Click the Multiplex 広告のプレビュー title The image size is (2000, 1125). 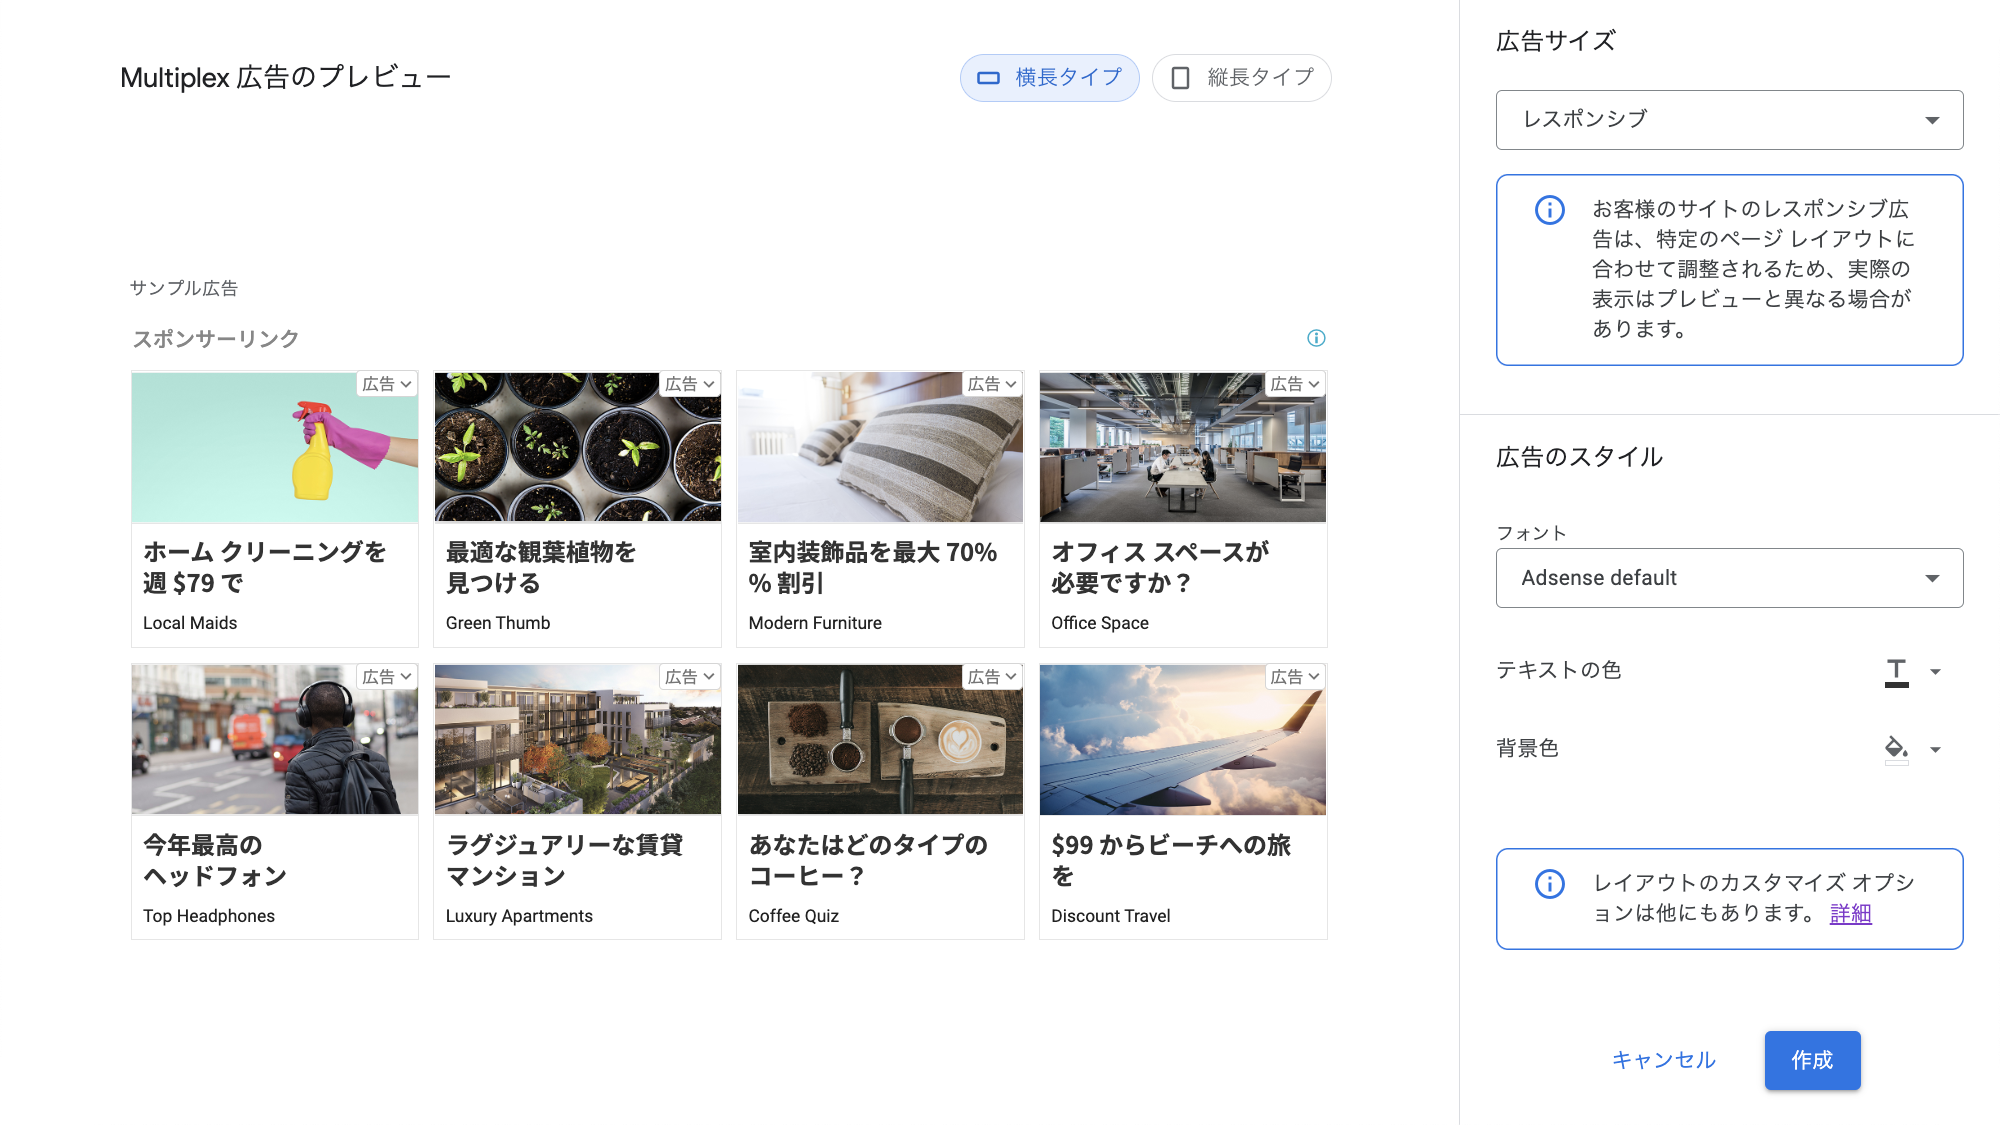tap(286, 77)
